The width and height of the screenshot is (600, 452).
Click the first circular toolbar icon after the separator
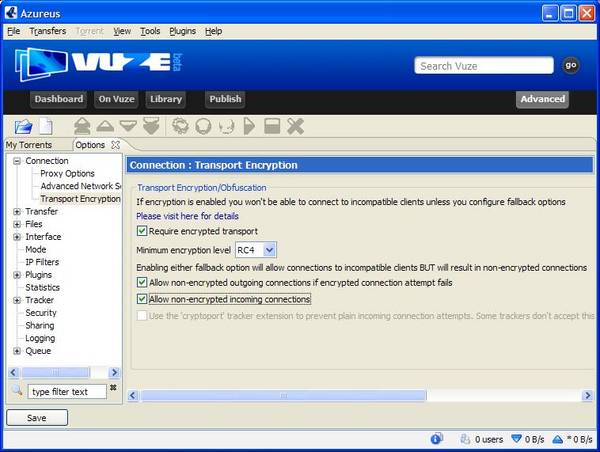(x=180, y=126)
